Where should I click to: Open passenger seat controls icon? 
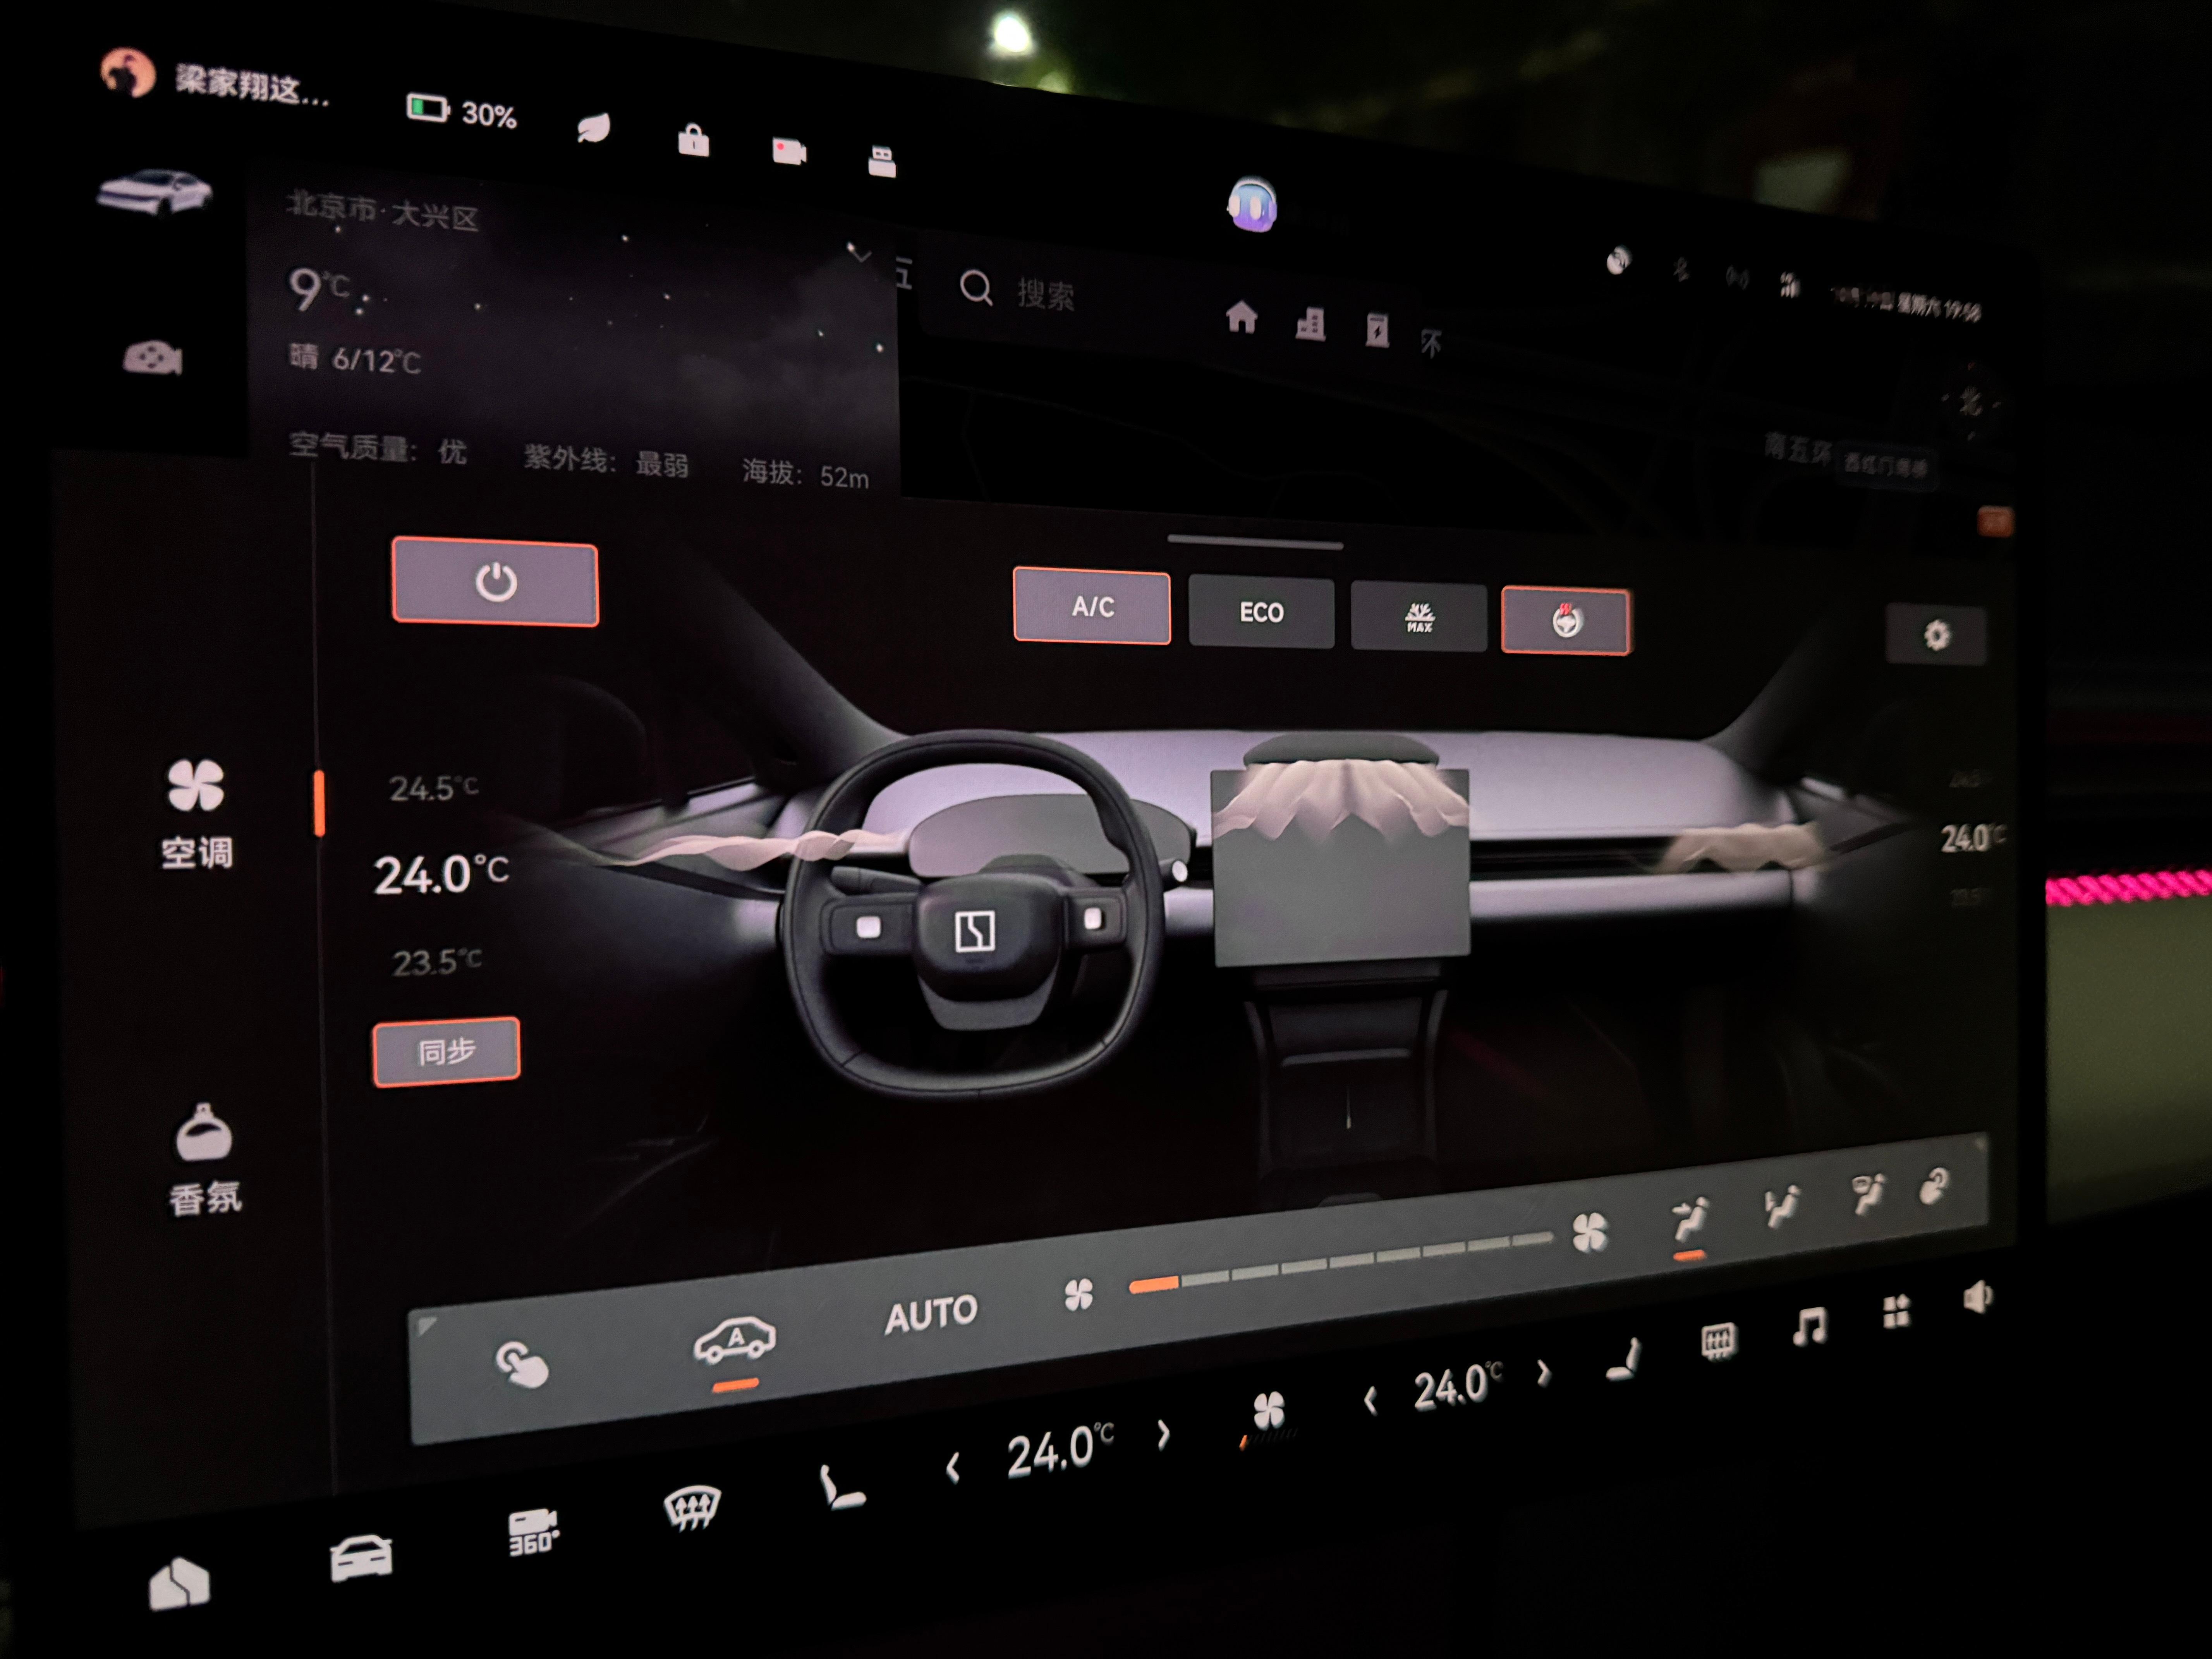tap(1625, 1360)
